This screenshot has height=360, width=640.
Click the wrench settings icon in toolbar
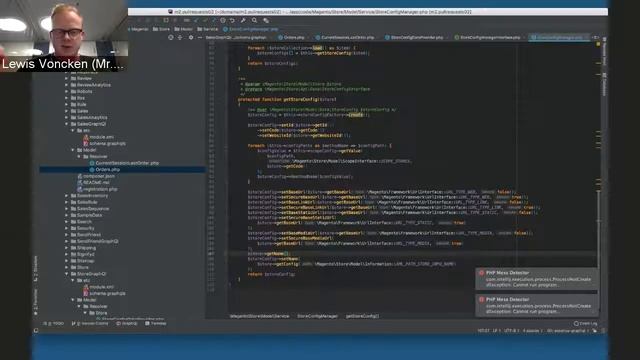click(x=243, y=20)
